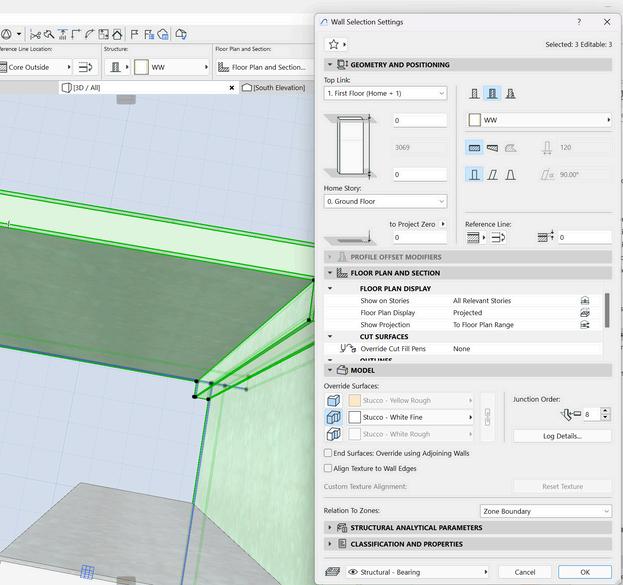Open the Core Outside reference line dropdown
This screenshot has height=585, width=623.
pyautogui.click(x=35, y=67)
